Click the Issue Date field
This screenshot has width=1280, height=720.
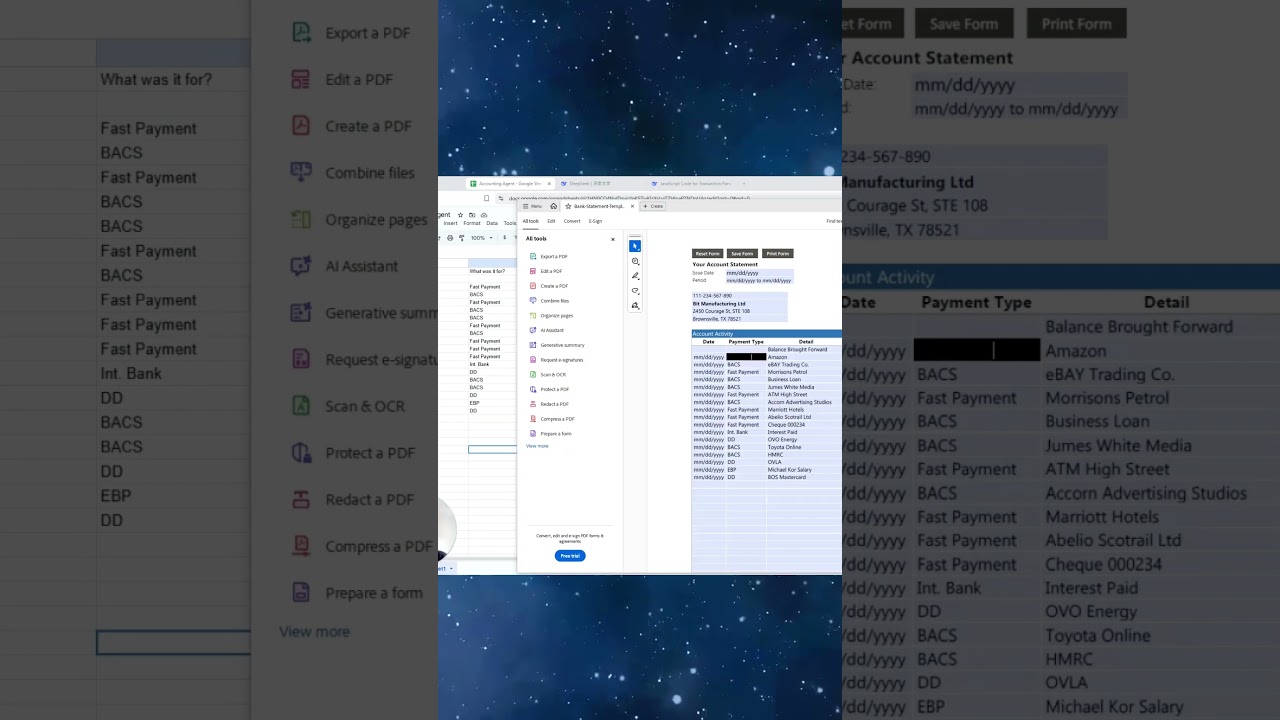click(x=759, y=273)
